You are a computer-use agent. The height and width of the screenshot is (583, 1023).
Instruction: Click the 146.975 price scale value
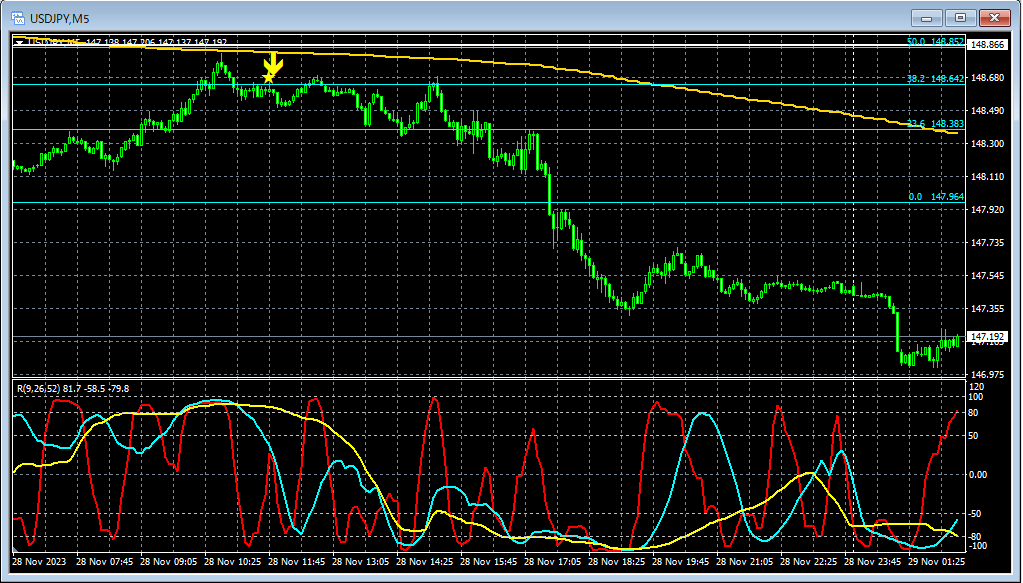point(988,375)
